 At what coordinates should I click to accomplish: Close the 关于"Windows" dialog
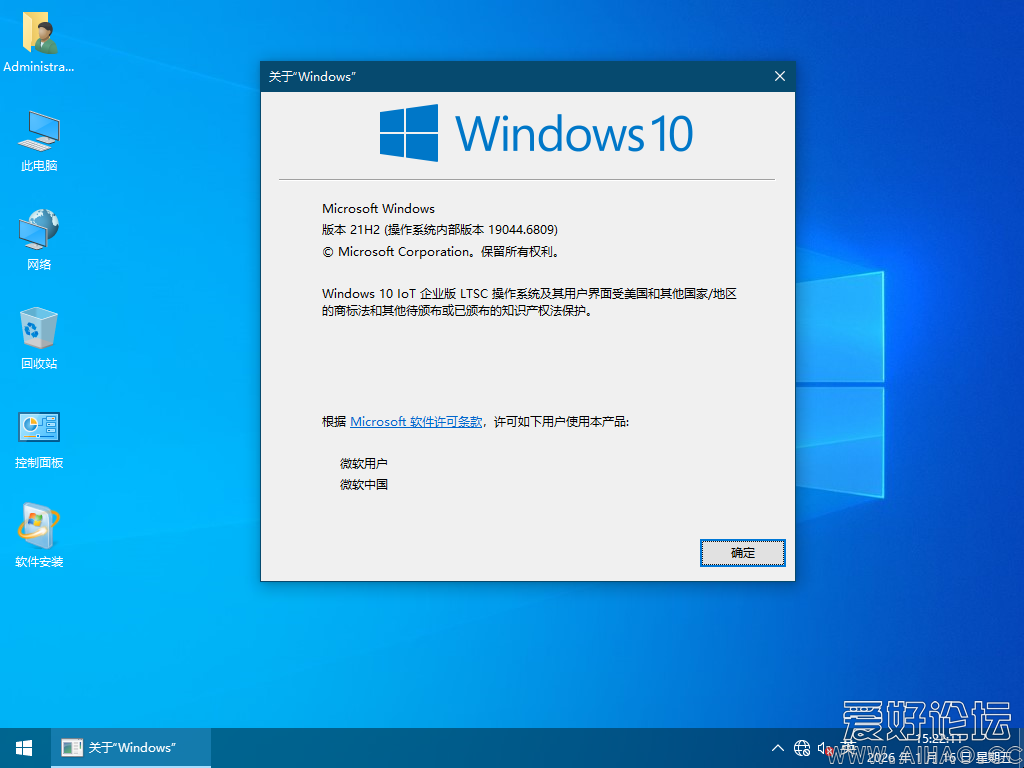tap(779, 76)
